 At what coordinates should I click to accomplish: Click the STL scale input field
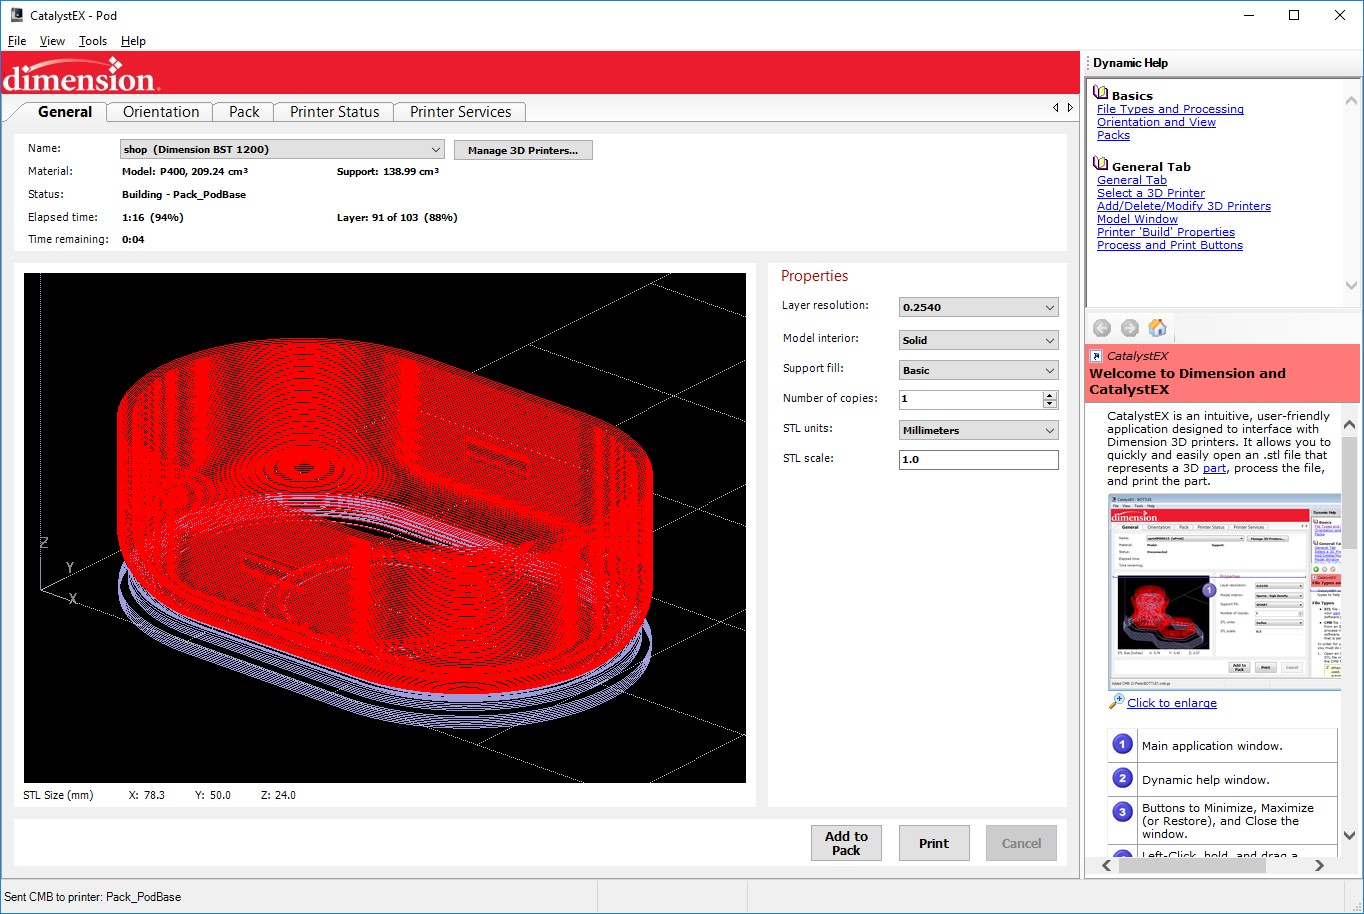[x=979, y=460]
